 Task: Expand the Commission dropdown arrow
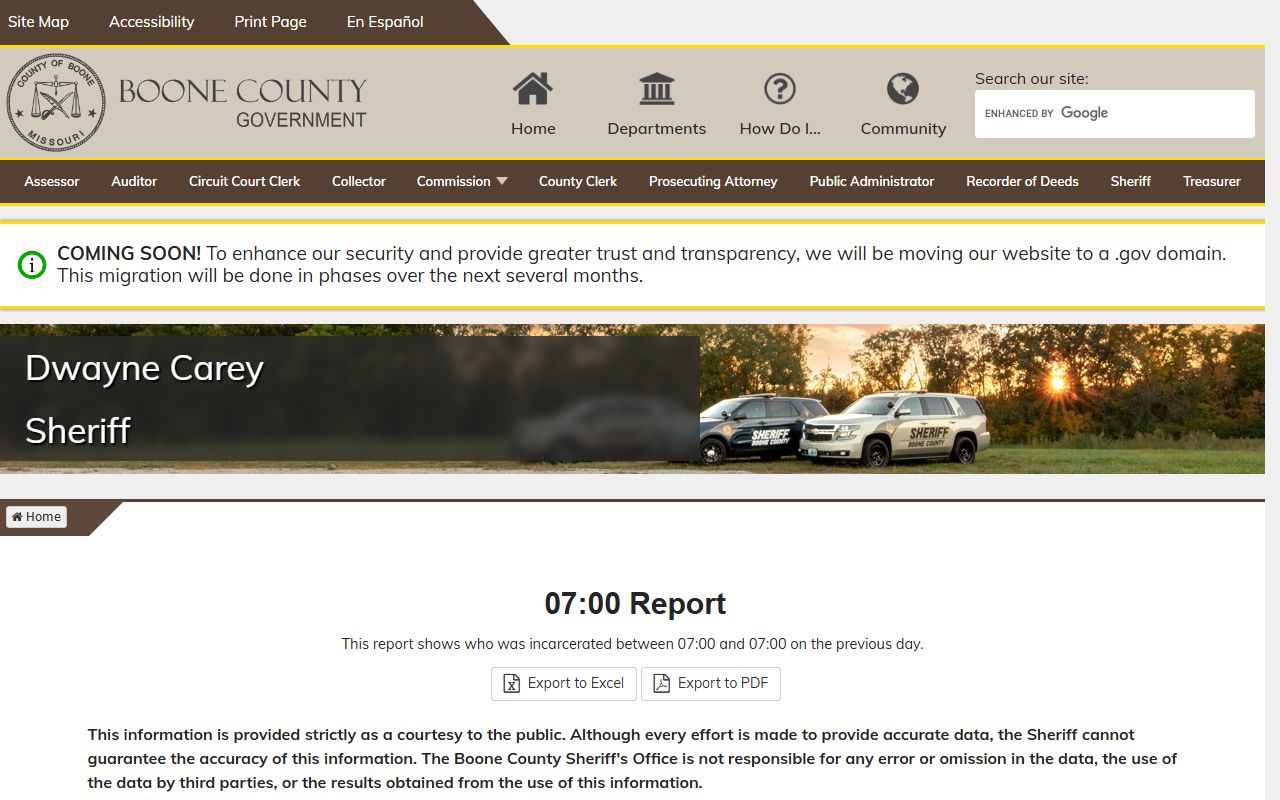(x=502, y=181)
